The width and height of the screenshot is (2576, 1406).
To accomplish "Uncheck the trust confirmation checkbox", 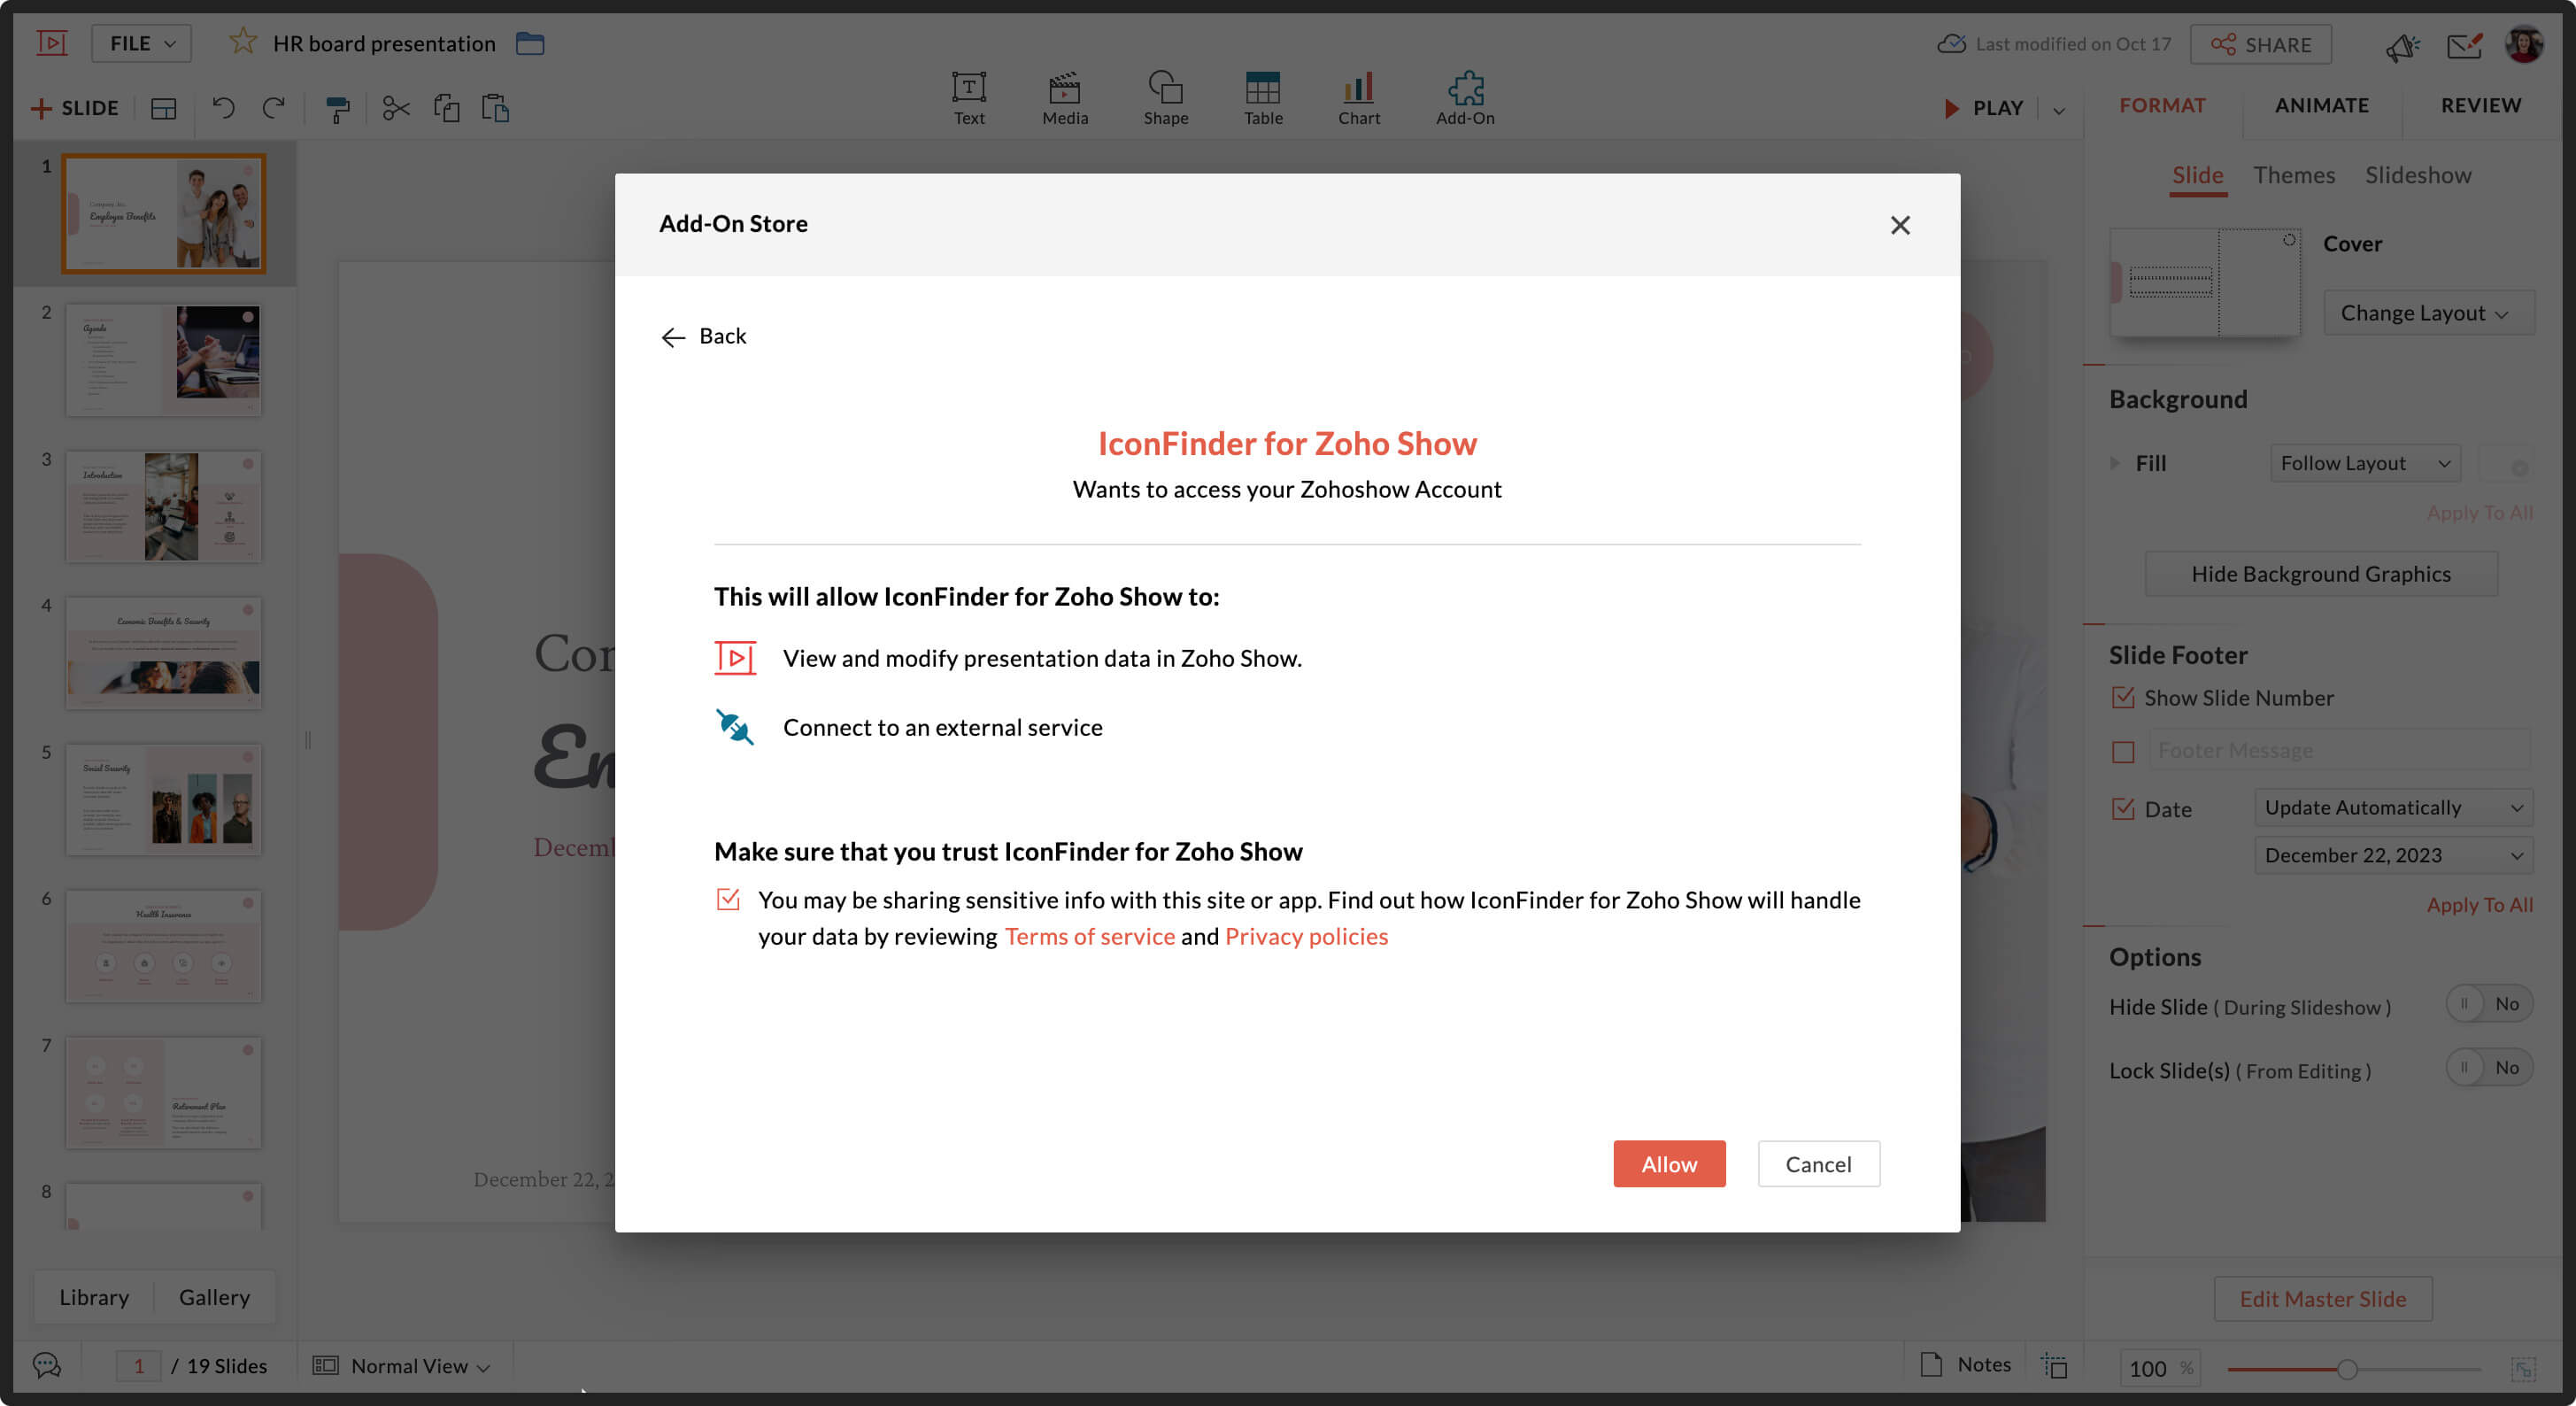I will click(x=728, y=899).
